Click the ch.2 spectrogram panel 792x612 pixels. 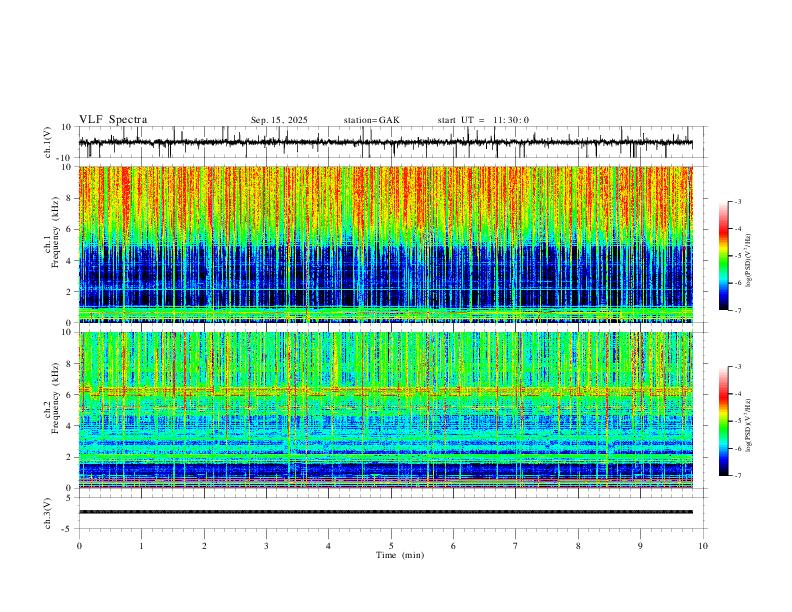point(385,410)
